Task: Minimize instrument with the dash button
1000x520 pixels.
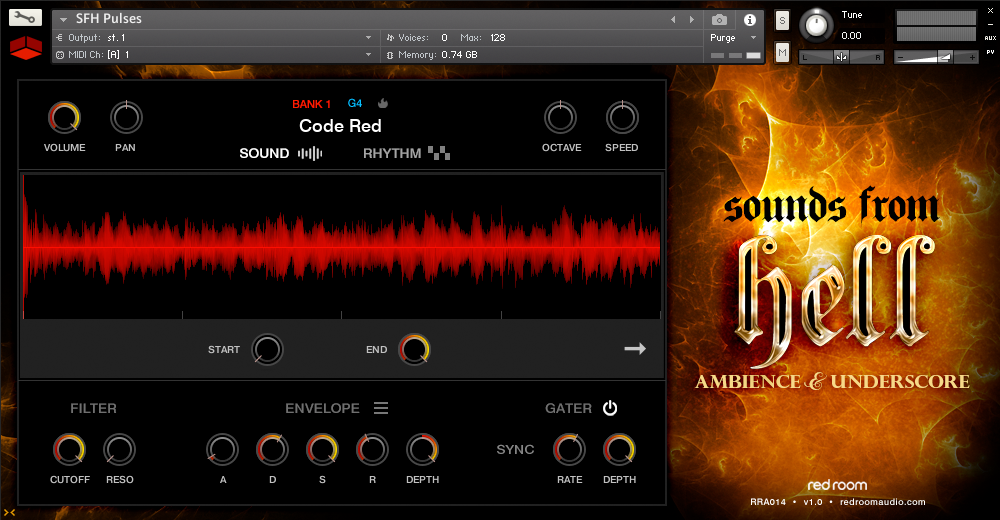Action: (x=990, y=24)
